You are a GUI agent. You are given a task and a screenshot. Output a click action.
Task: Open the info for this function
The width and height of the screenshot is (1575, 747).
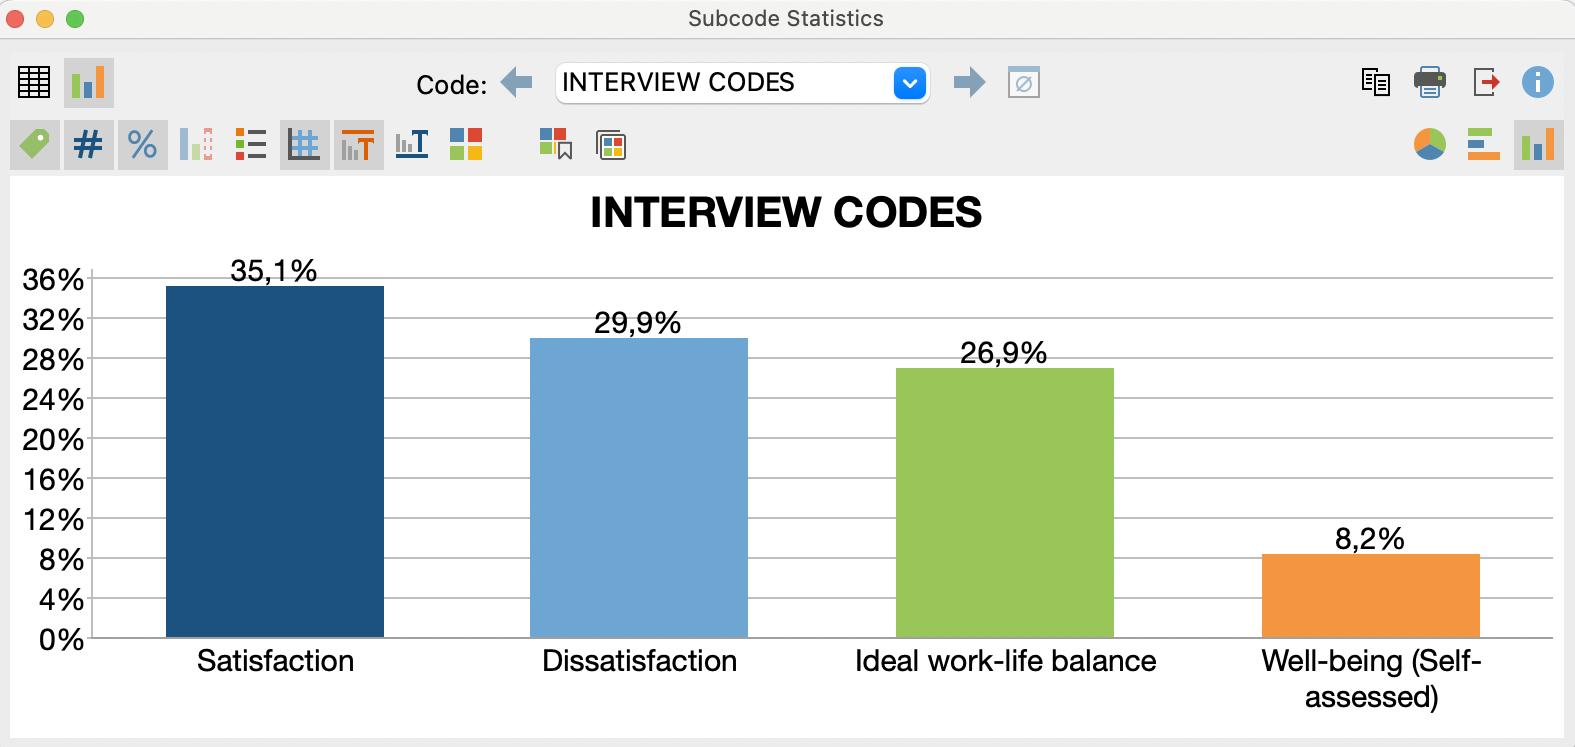point(1537,84)
